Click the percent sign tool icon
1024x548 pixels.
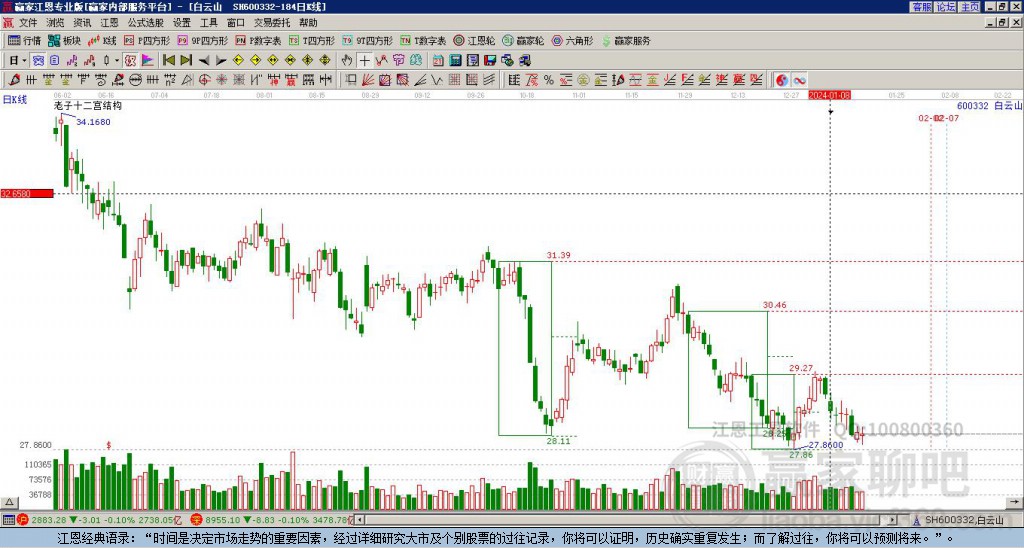pos(549,80)
